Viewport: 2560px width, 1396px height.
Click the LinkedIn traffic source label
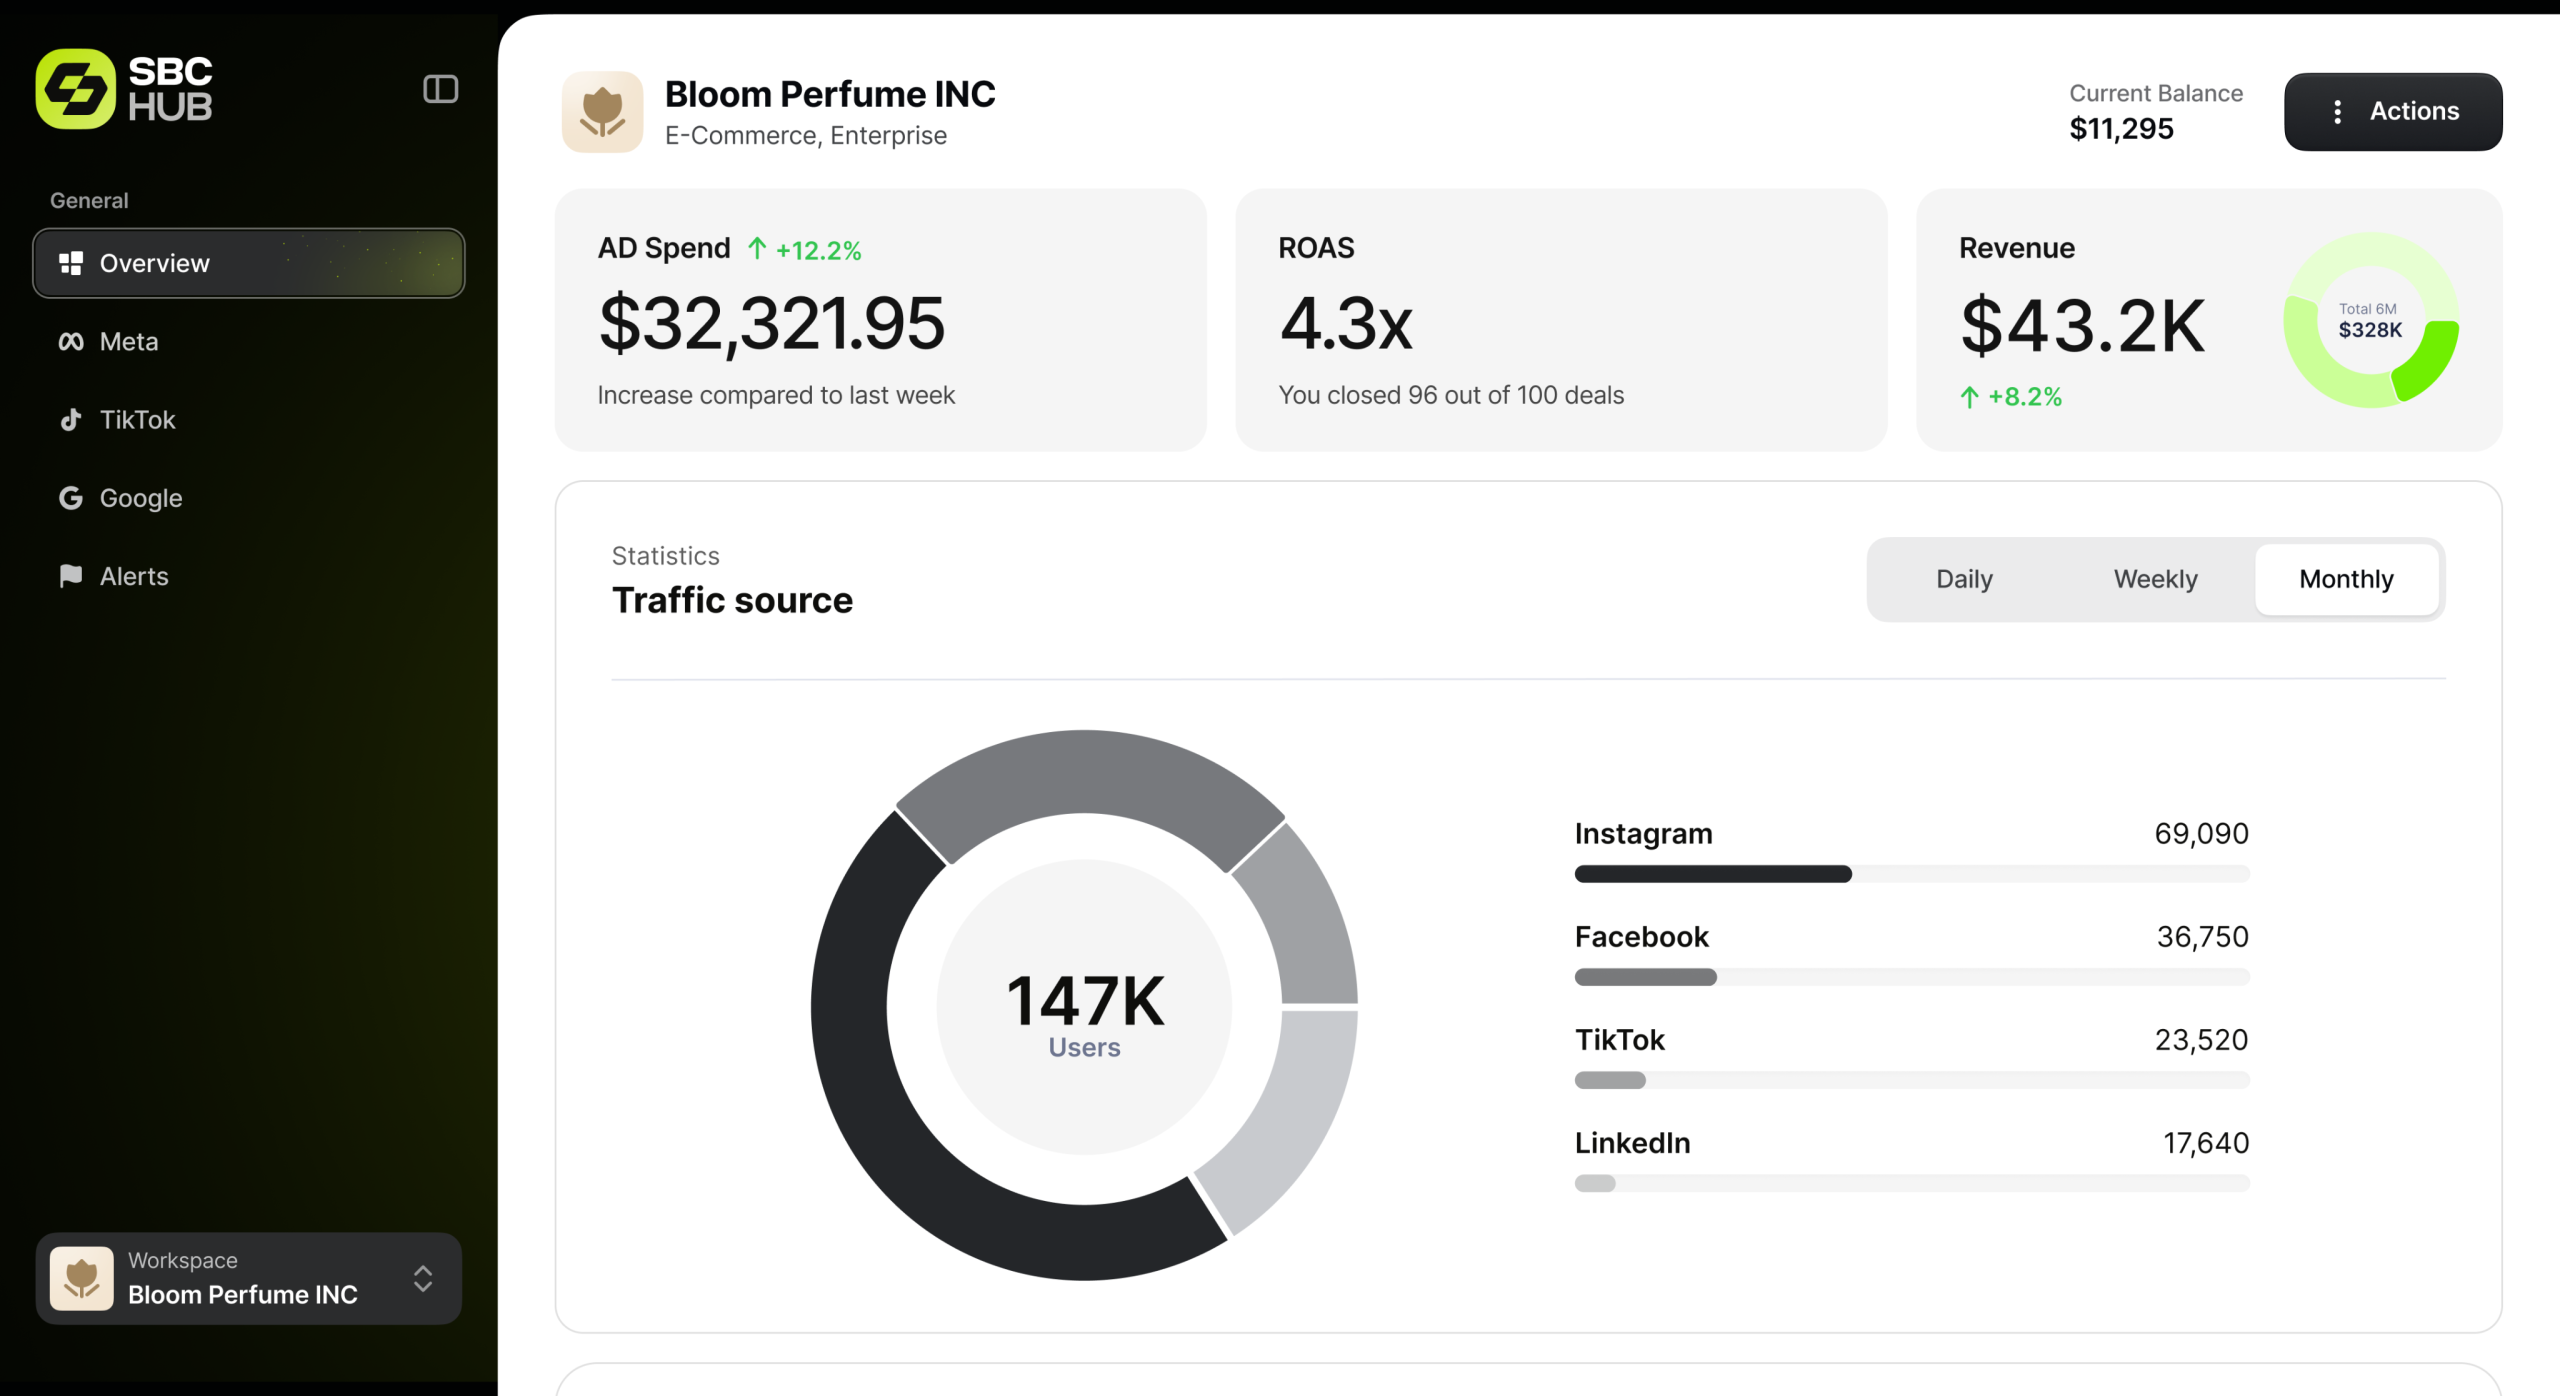tap(1632, 1142)
